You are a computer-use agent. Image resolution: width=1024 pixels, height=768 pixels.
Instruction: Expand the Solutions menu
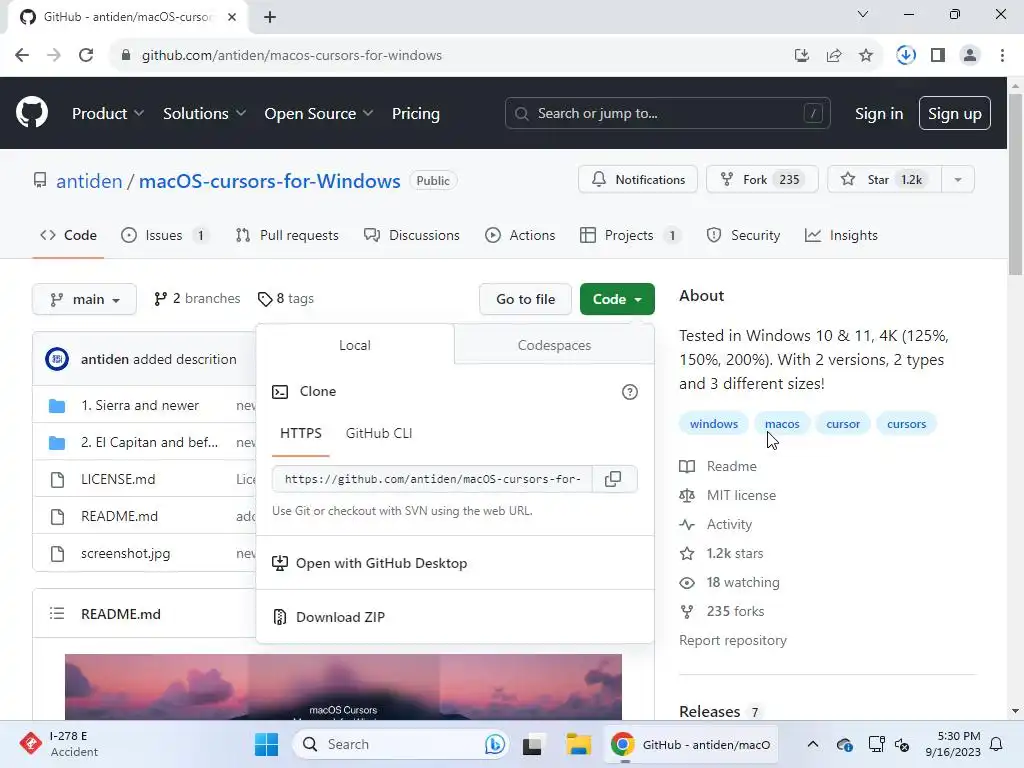[x=204, y=114]
